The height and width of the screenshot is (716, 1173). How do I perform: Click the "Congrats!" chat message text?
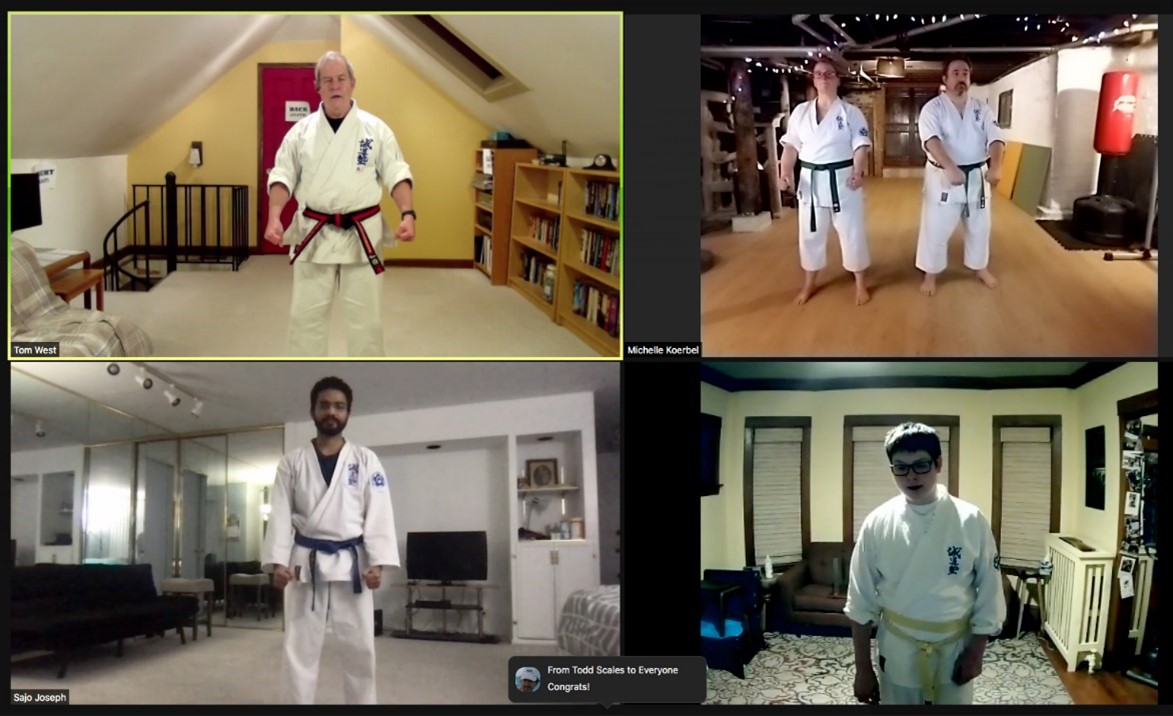(x=568, y=687)
